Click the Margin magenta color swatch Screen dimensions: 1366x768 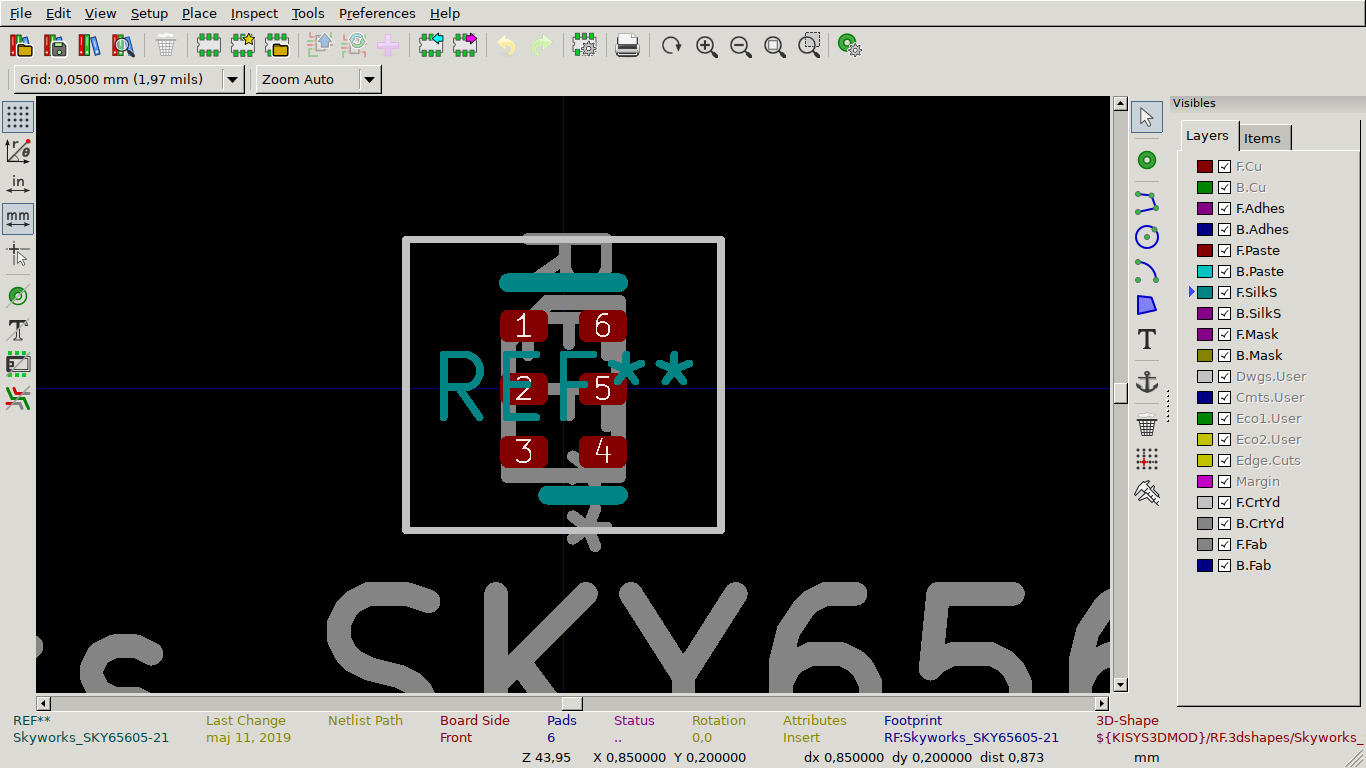click(1205, 481)
